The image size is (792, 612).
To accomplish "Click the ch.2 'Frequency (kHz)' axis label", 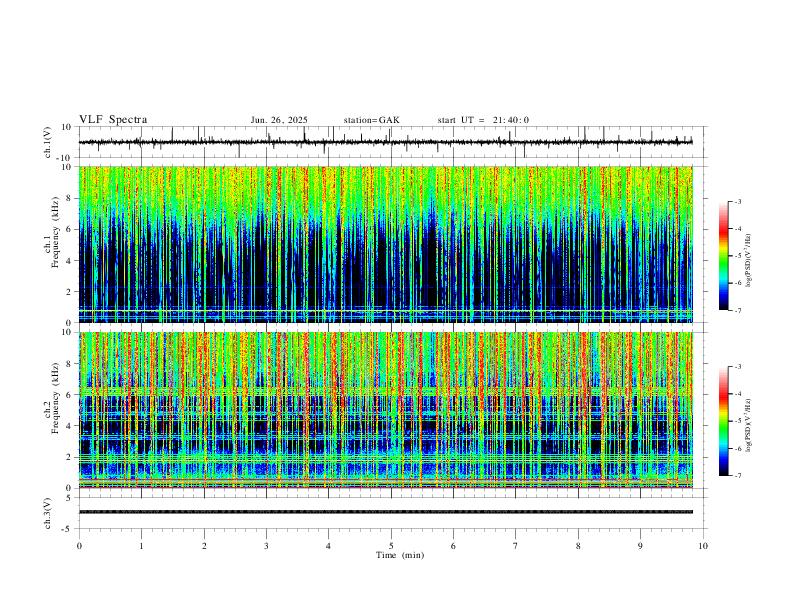I will point(56,398).
